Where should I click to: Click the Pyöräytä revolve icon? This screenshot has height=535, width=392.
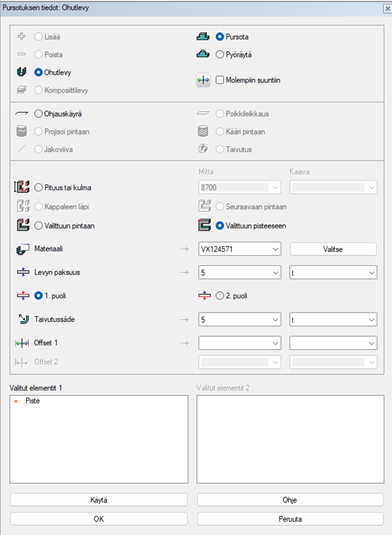(x=203, y=54)
